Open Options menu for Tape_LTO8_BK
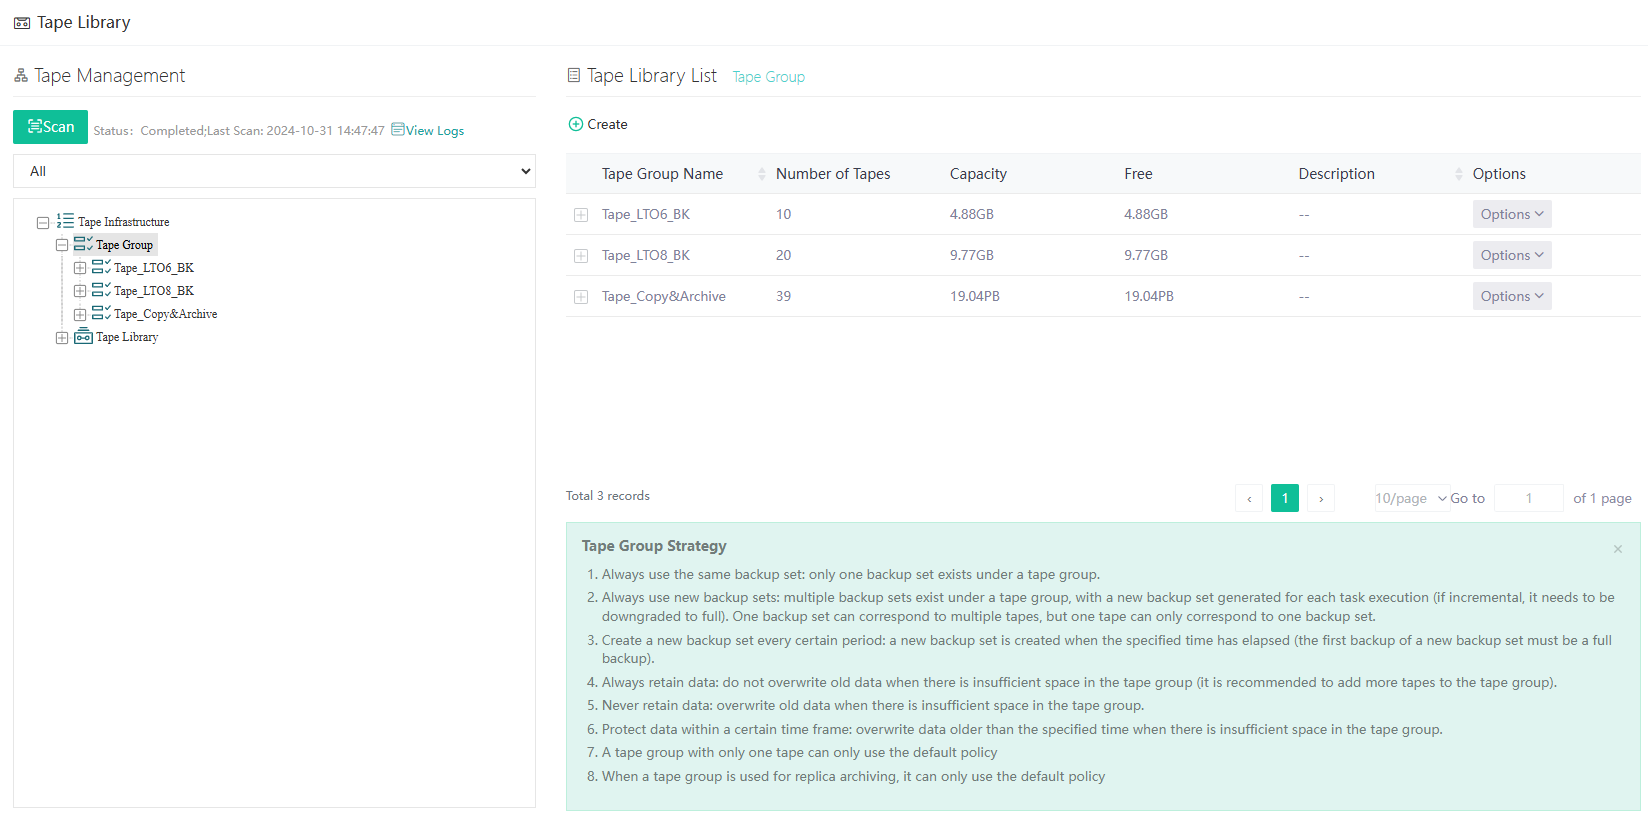The height and width of the screenshot is (820, 1648). (1511, 255)
